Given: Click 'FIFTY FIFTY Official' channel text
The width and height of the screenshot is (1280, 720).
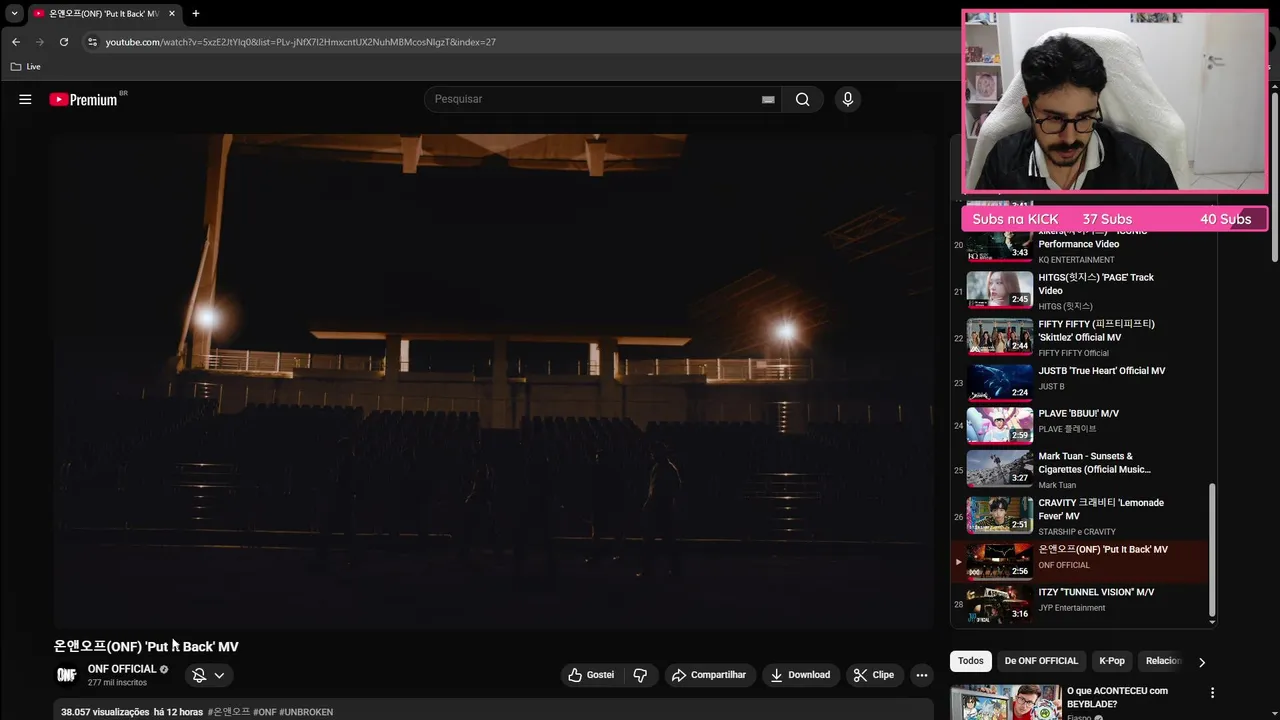Looking at the screenshot, I should pyautogui.click(x=1073, y=353).
